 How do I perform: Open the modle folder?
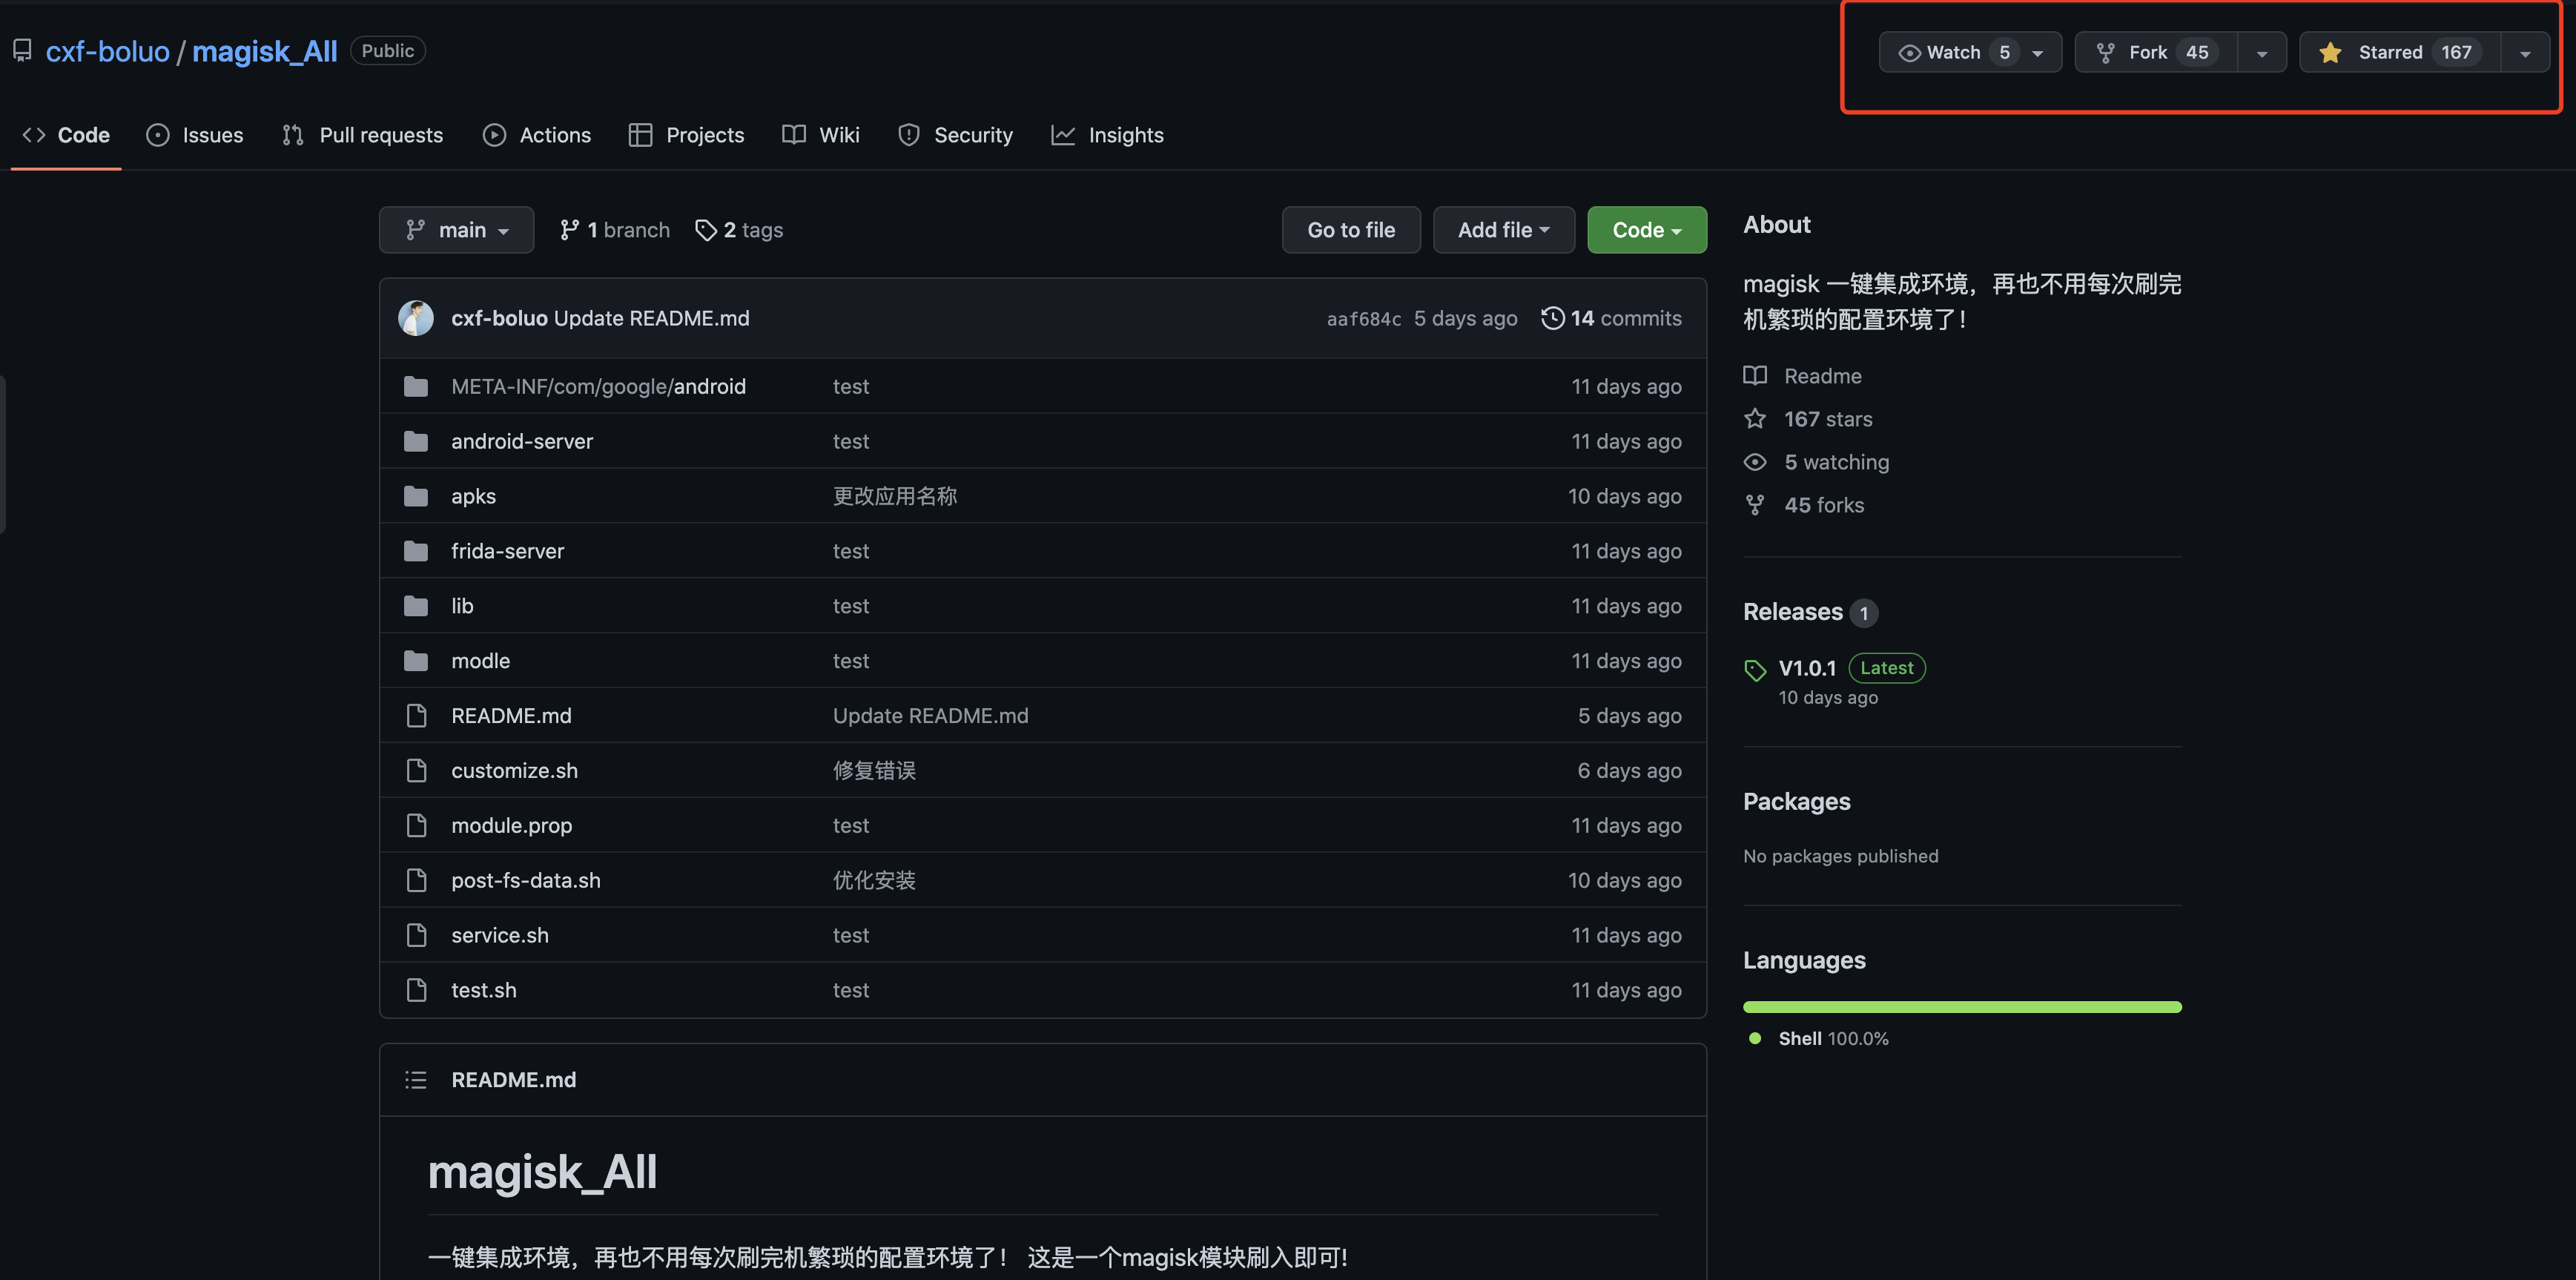coord(480,661)
